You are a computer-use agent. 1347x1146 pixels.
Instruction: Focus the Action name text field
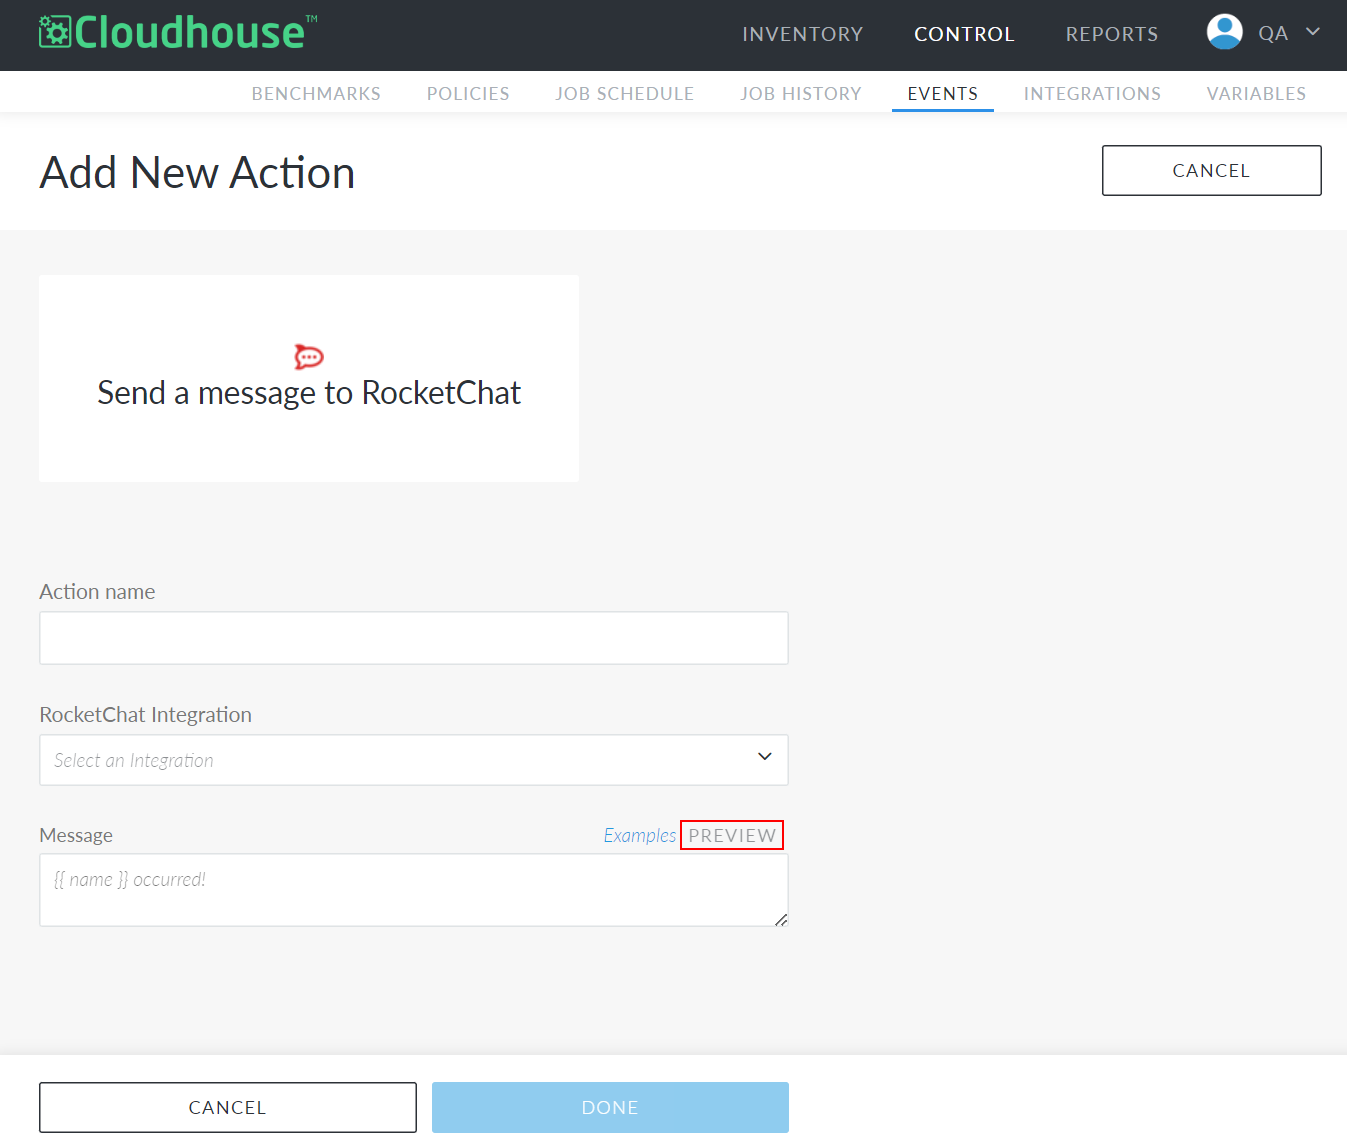pyautogui.click(x=414, y=638)
